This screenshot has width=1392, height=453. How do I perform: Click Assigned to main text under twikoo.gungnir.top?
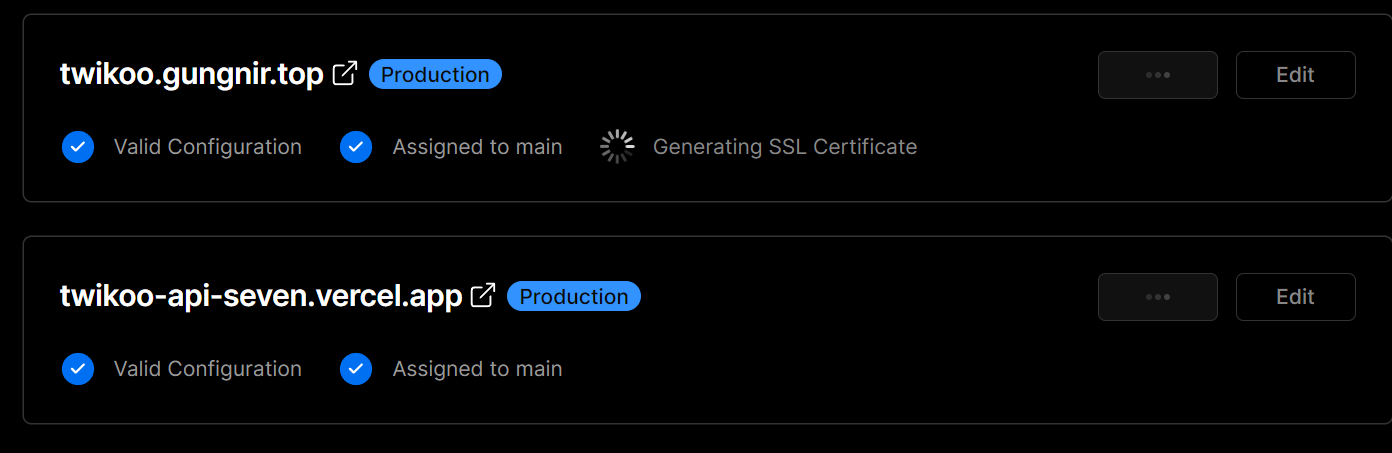(x=477, y=147)
